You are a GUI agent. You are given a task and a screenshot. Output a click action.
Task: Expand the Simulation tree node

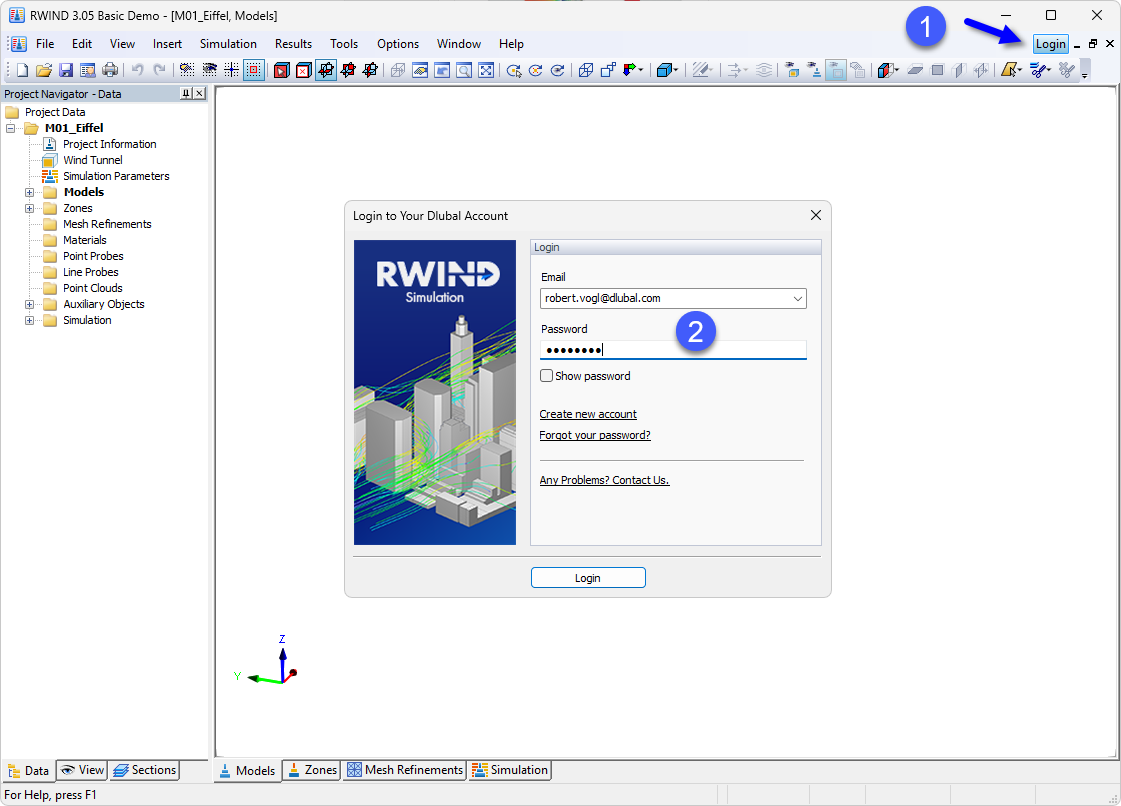(29, 320)
